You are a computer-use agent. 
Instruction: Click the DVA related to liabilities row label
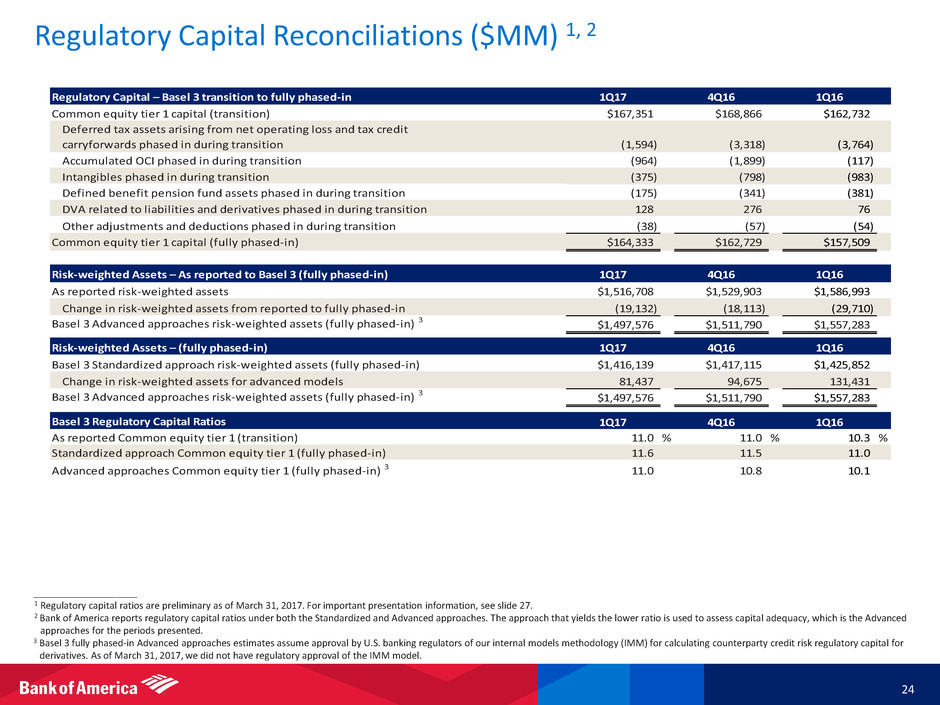(244, 209)
